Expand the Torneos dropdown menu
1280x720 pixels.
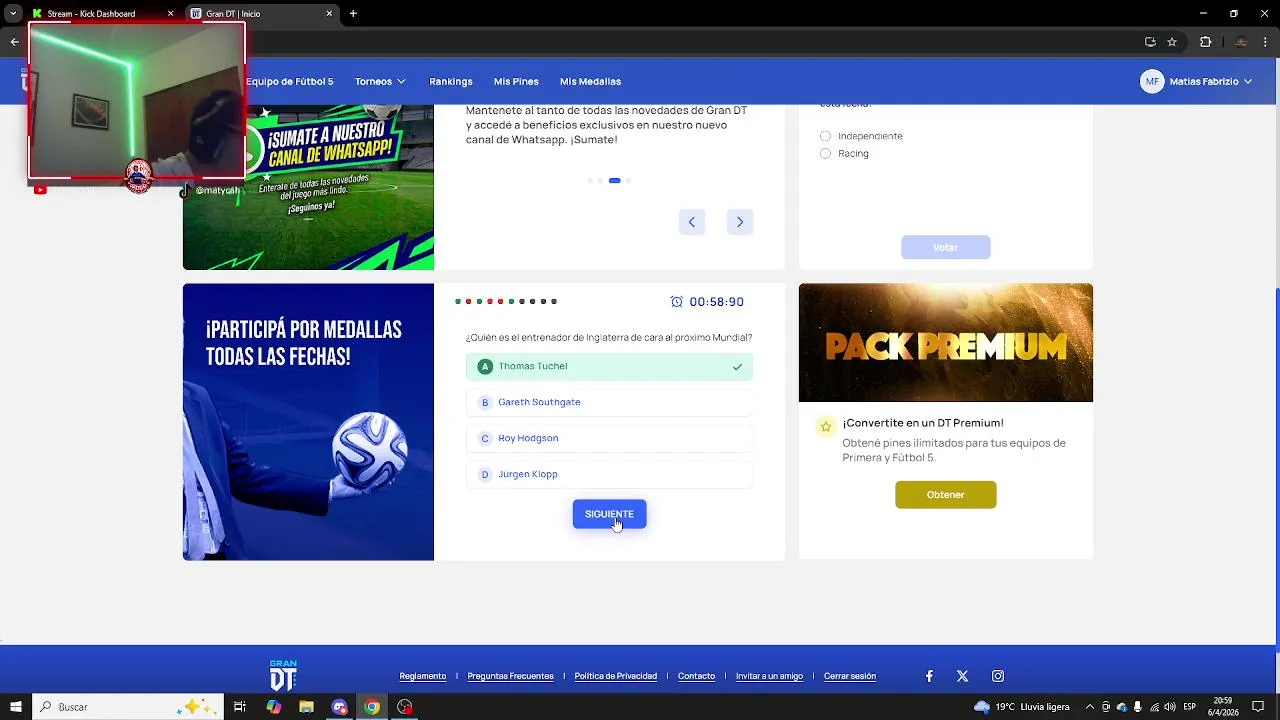pyautogui.click(x=380, y=81)
